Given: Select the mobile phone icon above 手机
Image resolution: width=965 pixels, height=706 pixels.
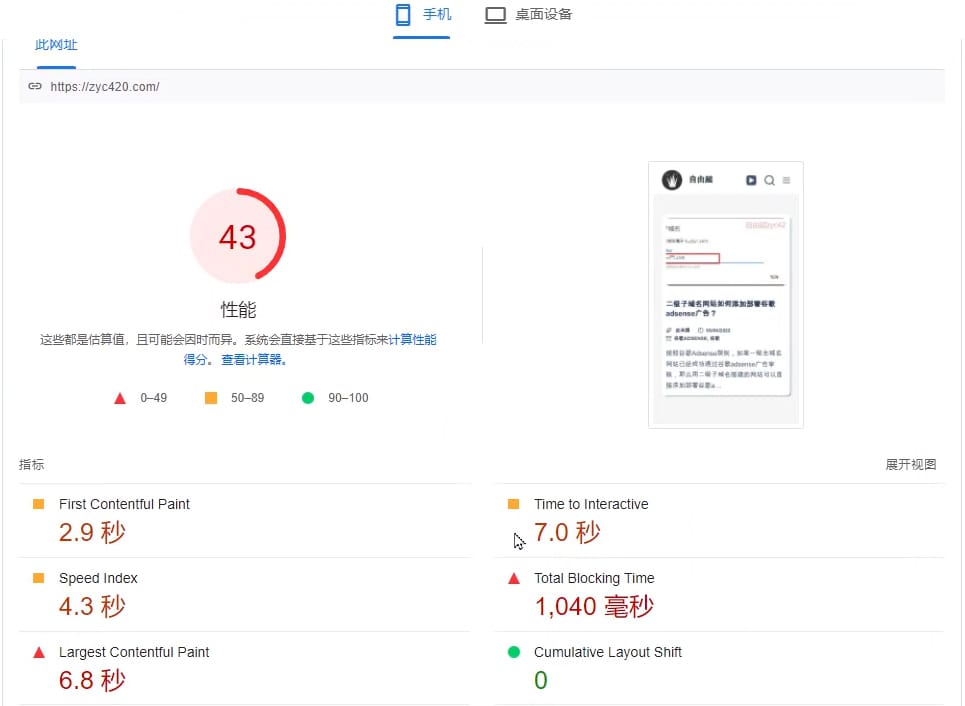Looking at the screenshot, I should tap(402, 13).
